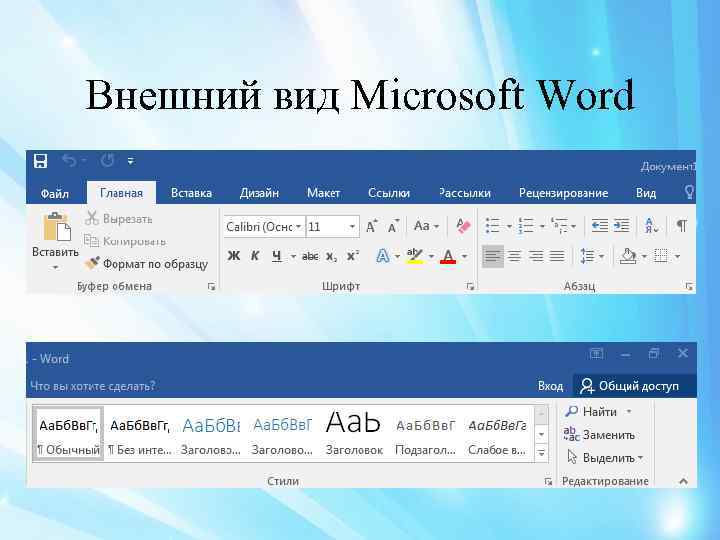This screenshot has height=540, width=720.
Task: Click line spacing icon
Action: pyautogui.click(x=588, y=256)
